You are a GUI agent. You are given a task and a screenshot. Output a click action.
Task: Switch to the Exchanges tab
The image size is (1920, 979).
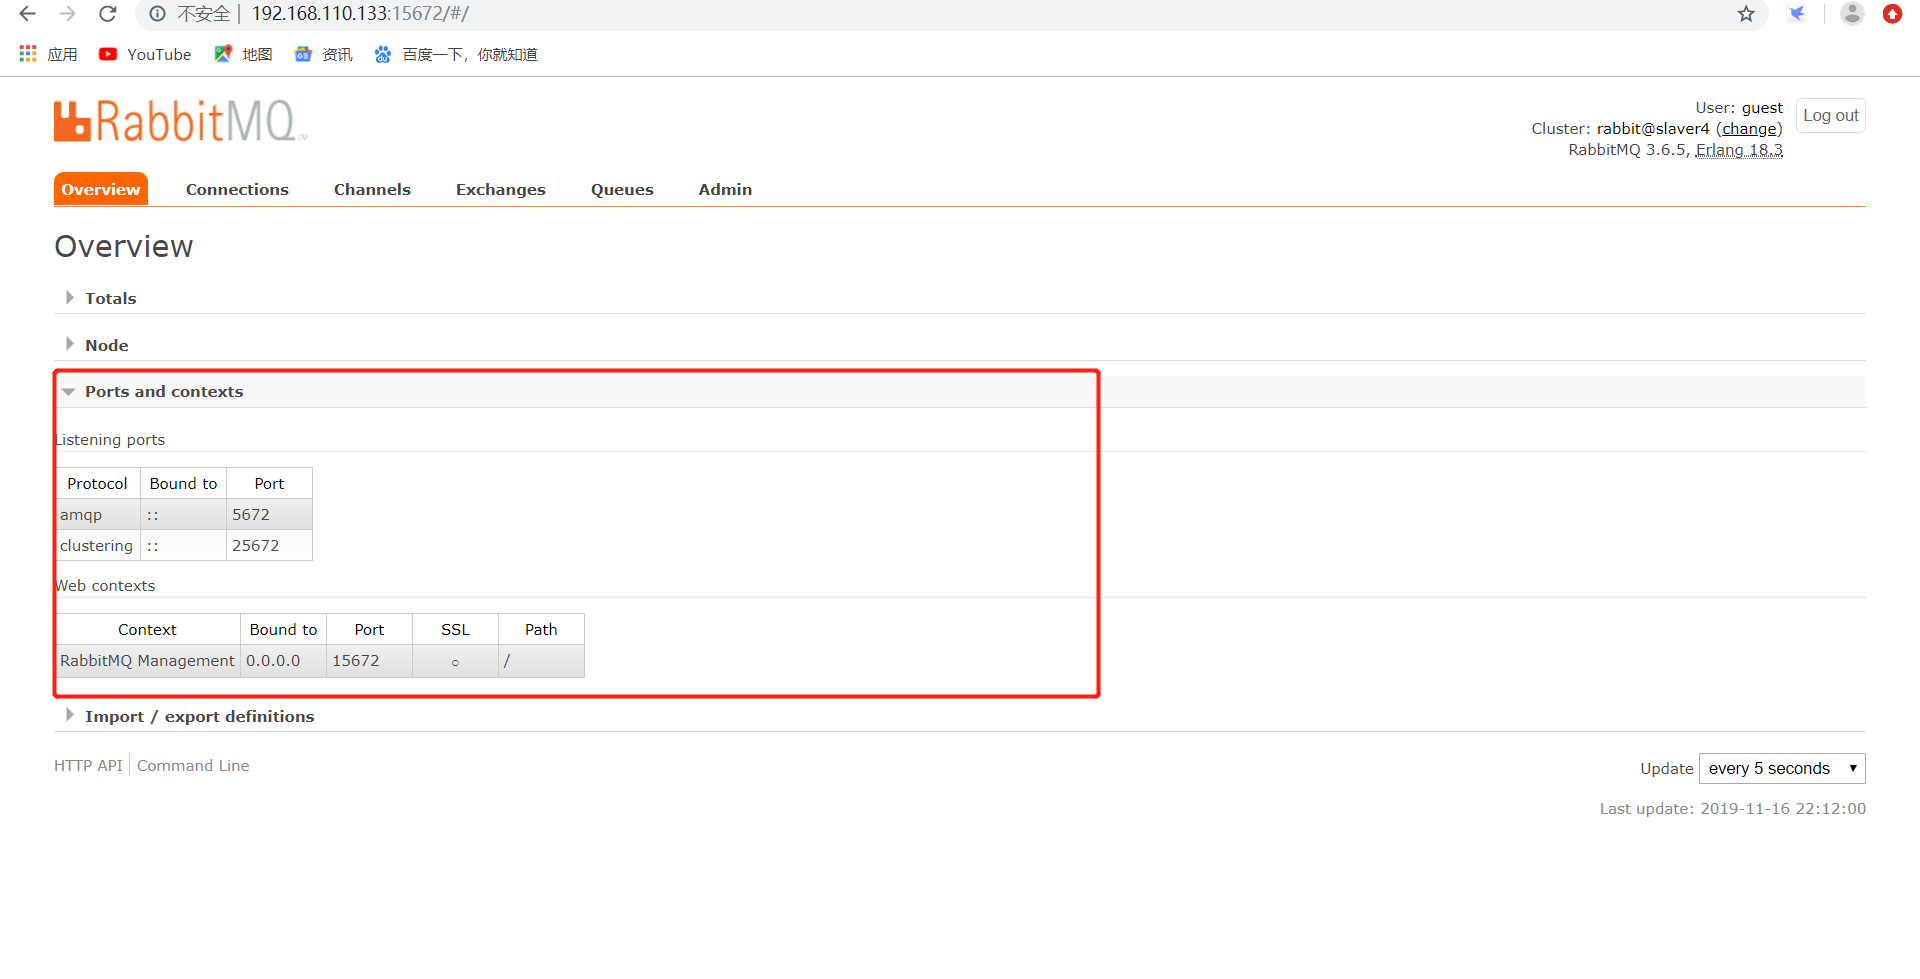(x=501, y=189)
